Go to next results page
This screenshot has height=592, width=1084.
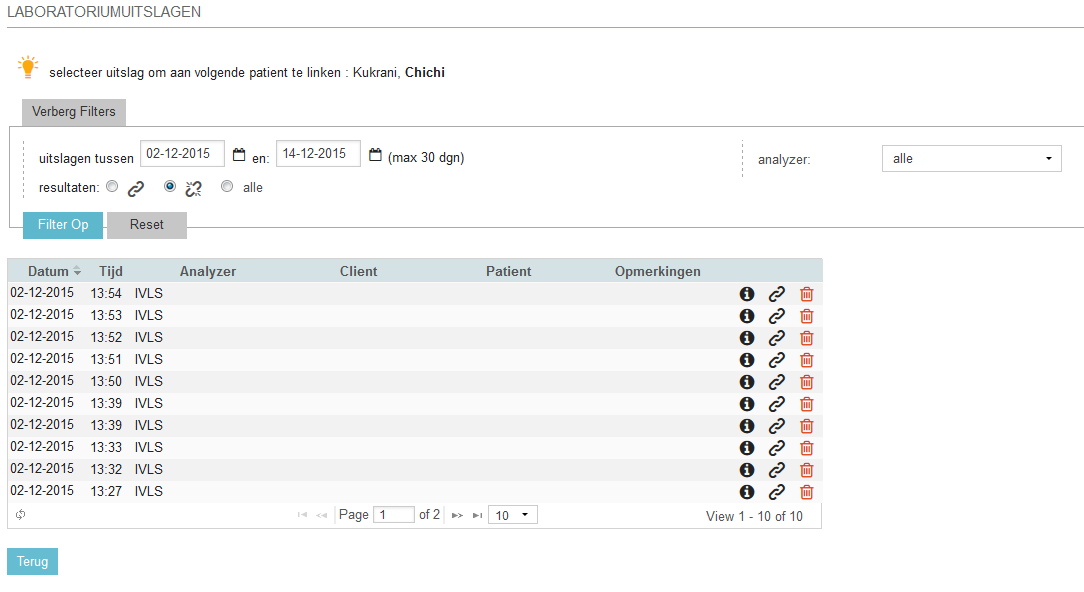coord(457,516)
